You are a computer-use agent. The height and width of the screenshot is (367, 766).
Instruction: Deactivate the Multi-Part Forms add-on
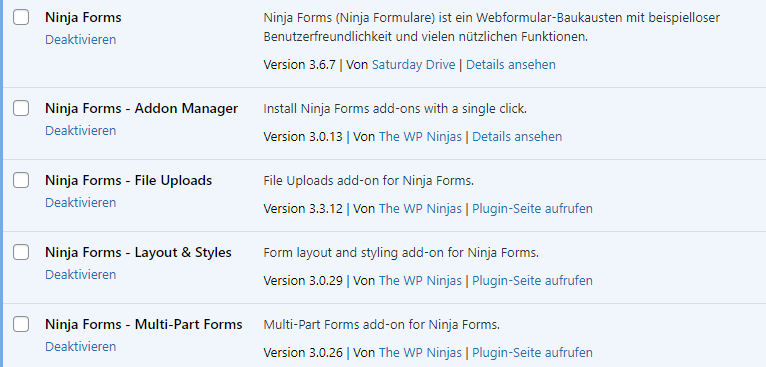[81, 346]
